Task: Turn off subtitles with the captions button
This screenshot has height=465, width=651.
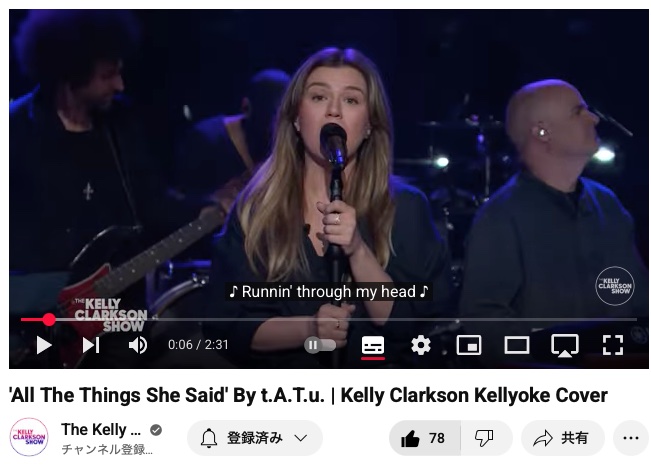Action: pos(373,345)
